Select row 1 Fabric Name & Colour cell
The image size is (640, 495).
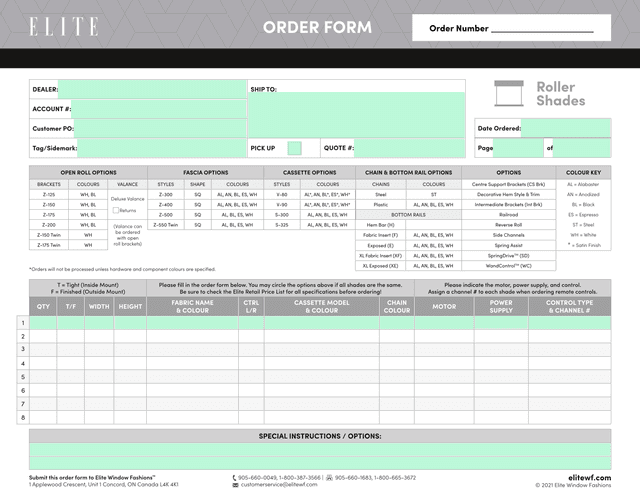tap(191, 323)
